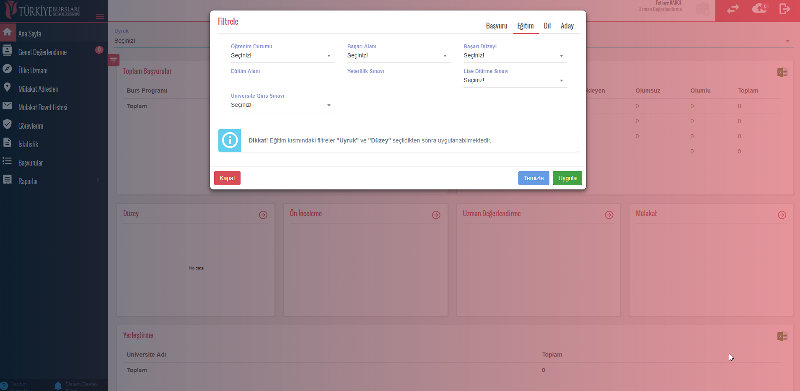Export Yerleştirme table via Excel icon
Viewport: 800px width, 391px height.
(x=782, y=336)
